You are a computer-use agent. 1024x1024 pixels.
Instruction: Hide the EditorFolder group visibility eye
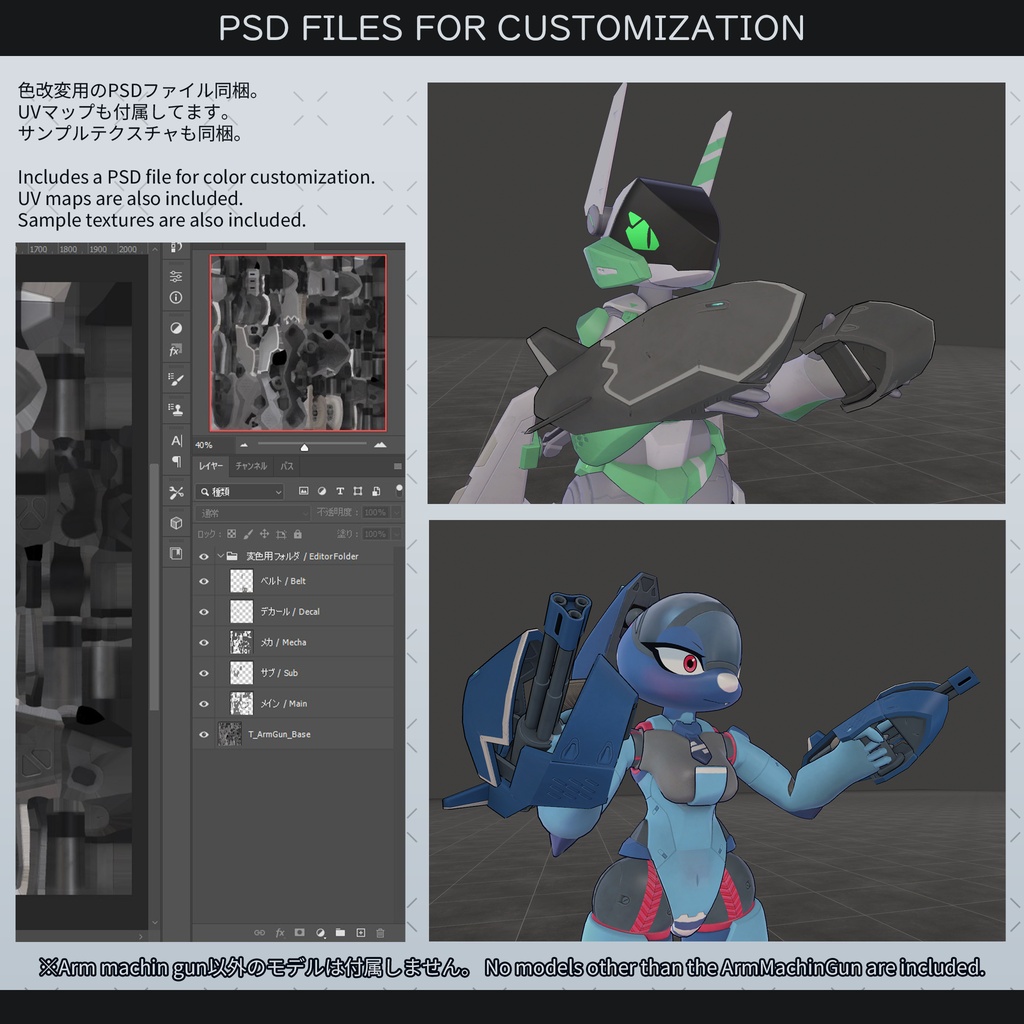(204, 556)
